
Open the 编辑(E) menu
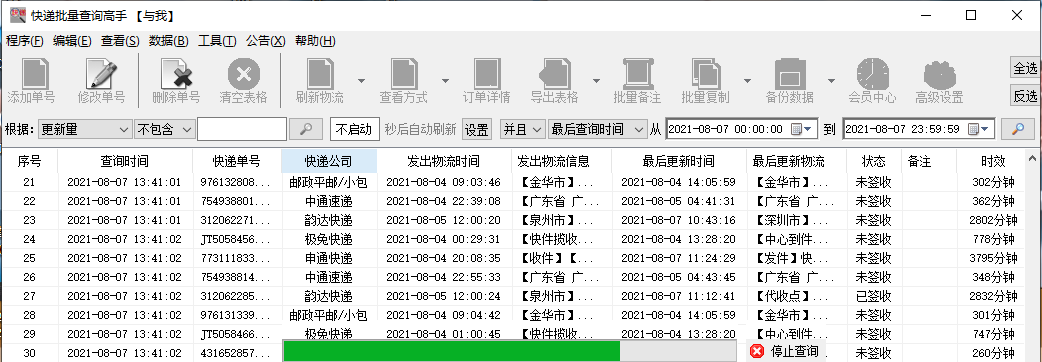(x=72, y=41)
